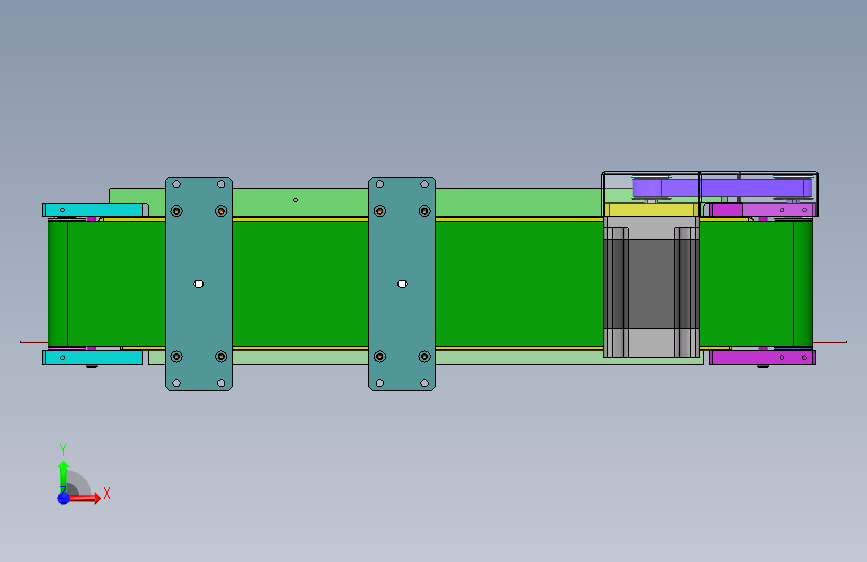Select the magenta bearing block below the belt
Viewport: 867px width, 562px height.
coord(762,357)
